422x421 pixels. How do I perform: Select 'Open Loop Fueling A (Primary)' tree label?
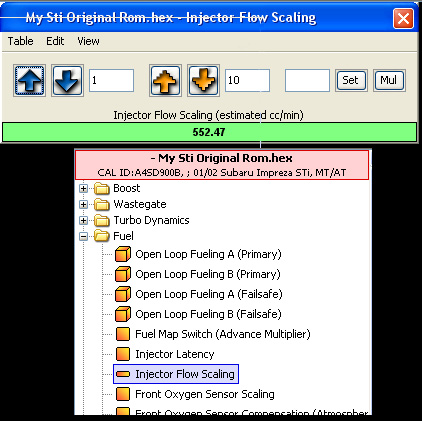pyautogui.click(x=208, y=254)
